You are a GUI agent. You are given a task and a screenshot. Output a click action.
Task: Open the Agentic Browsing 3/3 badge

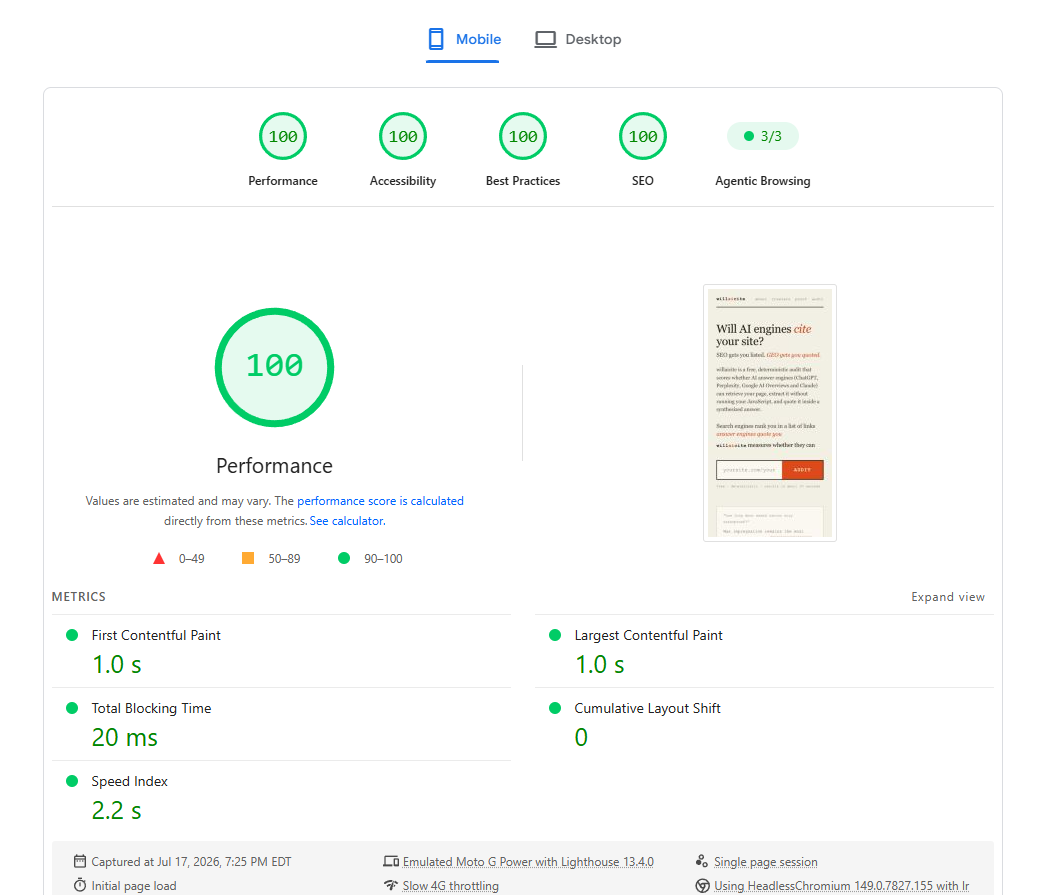point(763,137)
